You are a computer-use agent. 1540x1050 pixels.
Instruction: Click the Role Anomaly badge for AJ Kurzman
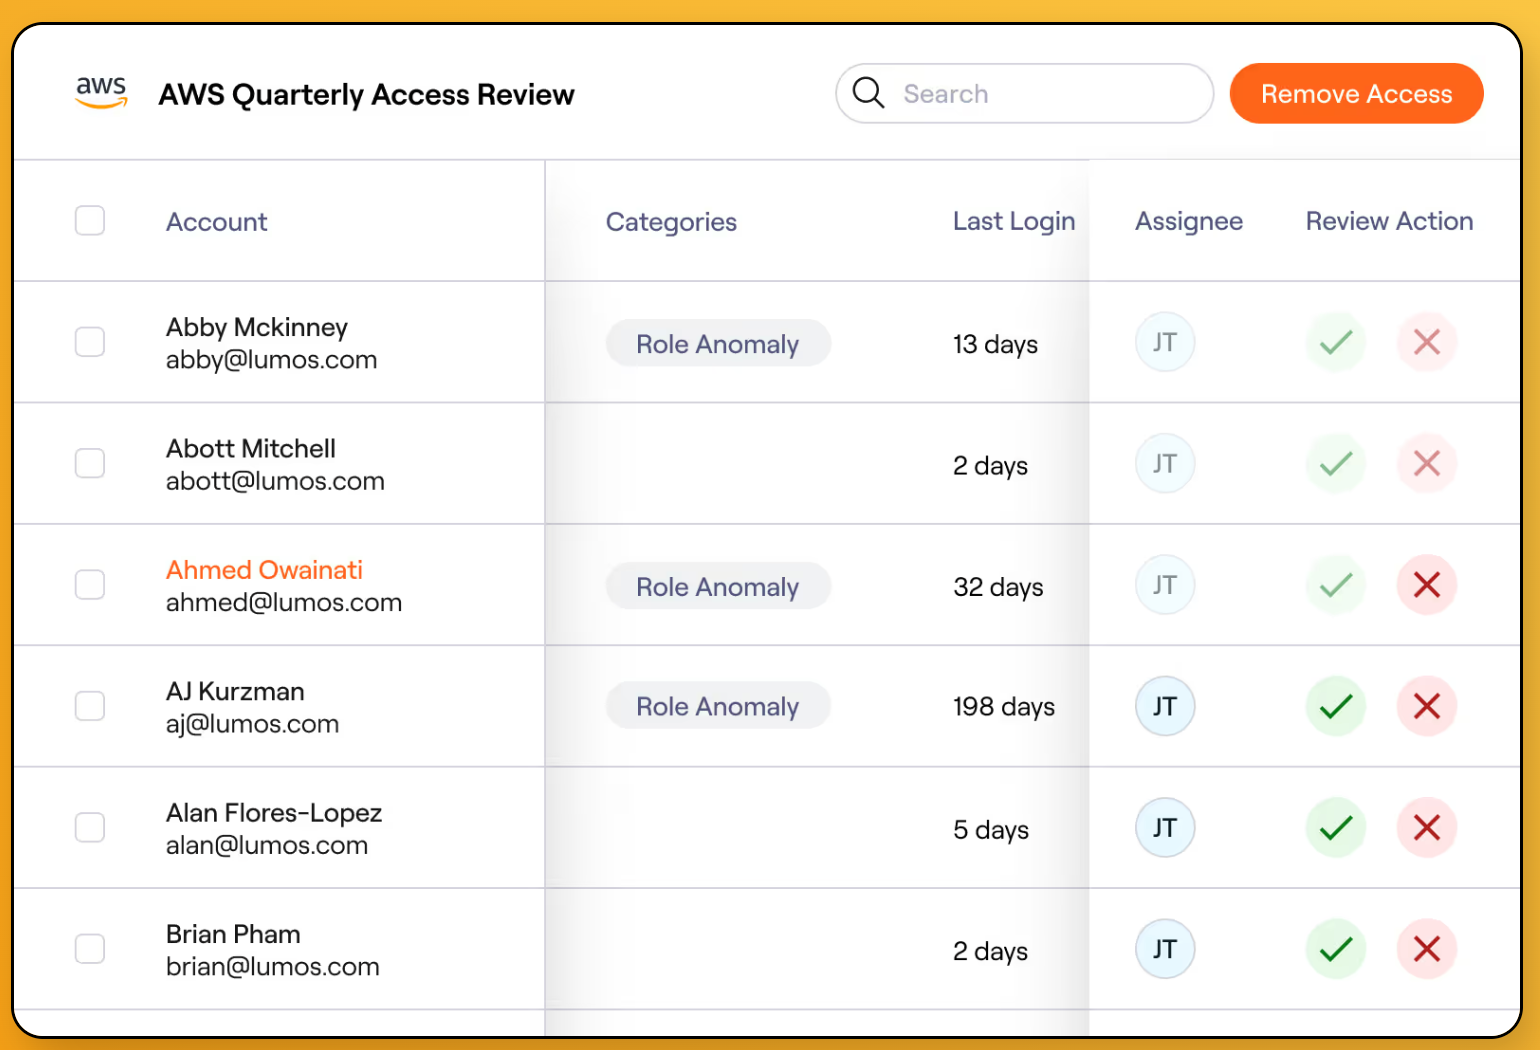pyautogui.click(x=718, y=705)
